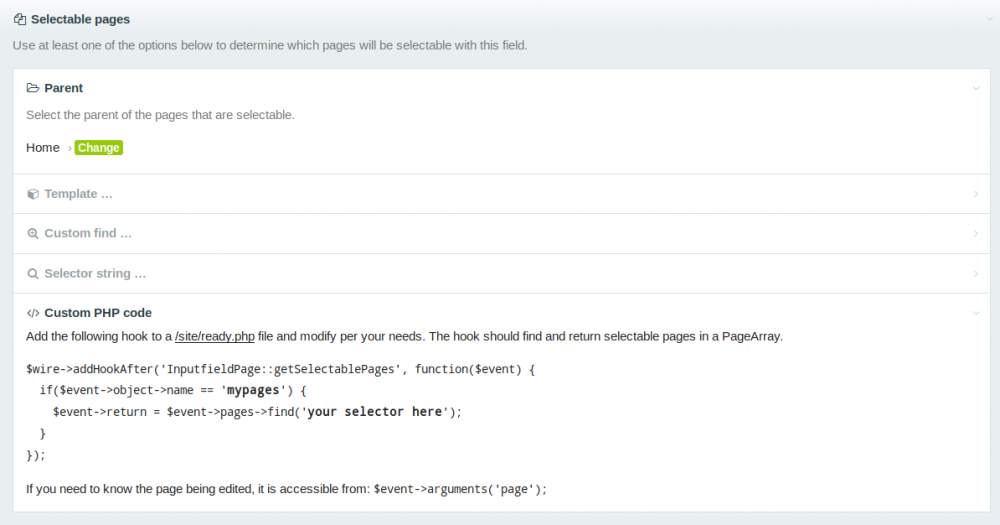Select the Home parent page label

coord(43,148)
